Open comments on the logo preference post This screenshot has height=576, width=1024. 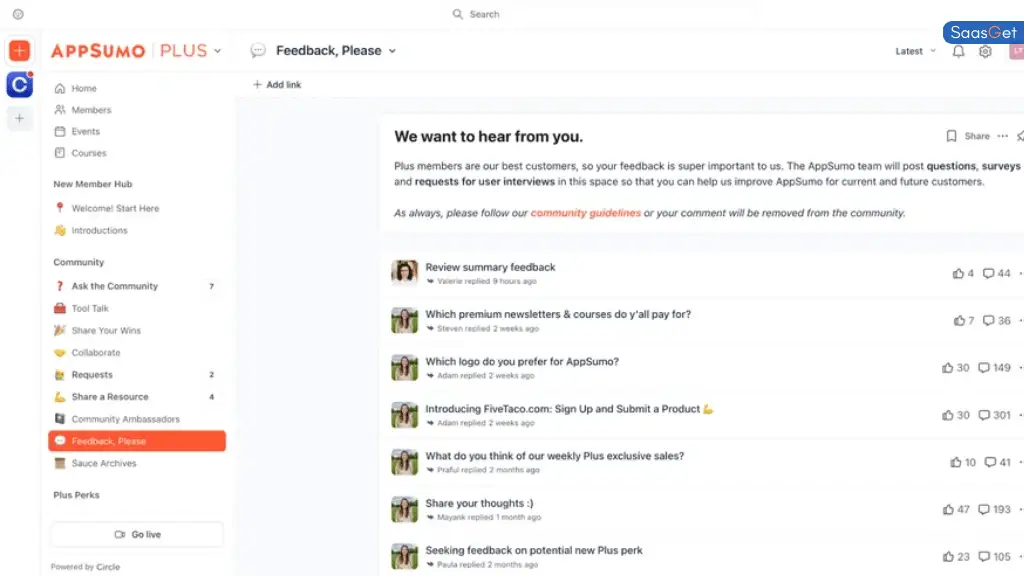tap(994, 368)
